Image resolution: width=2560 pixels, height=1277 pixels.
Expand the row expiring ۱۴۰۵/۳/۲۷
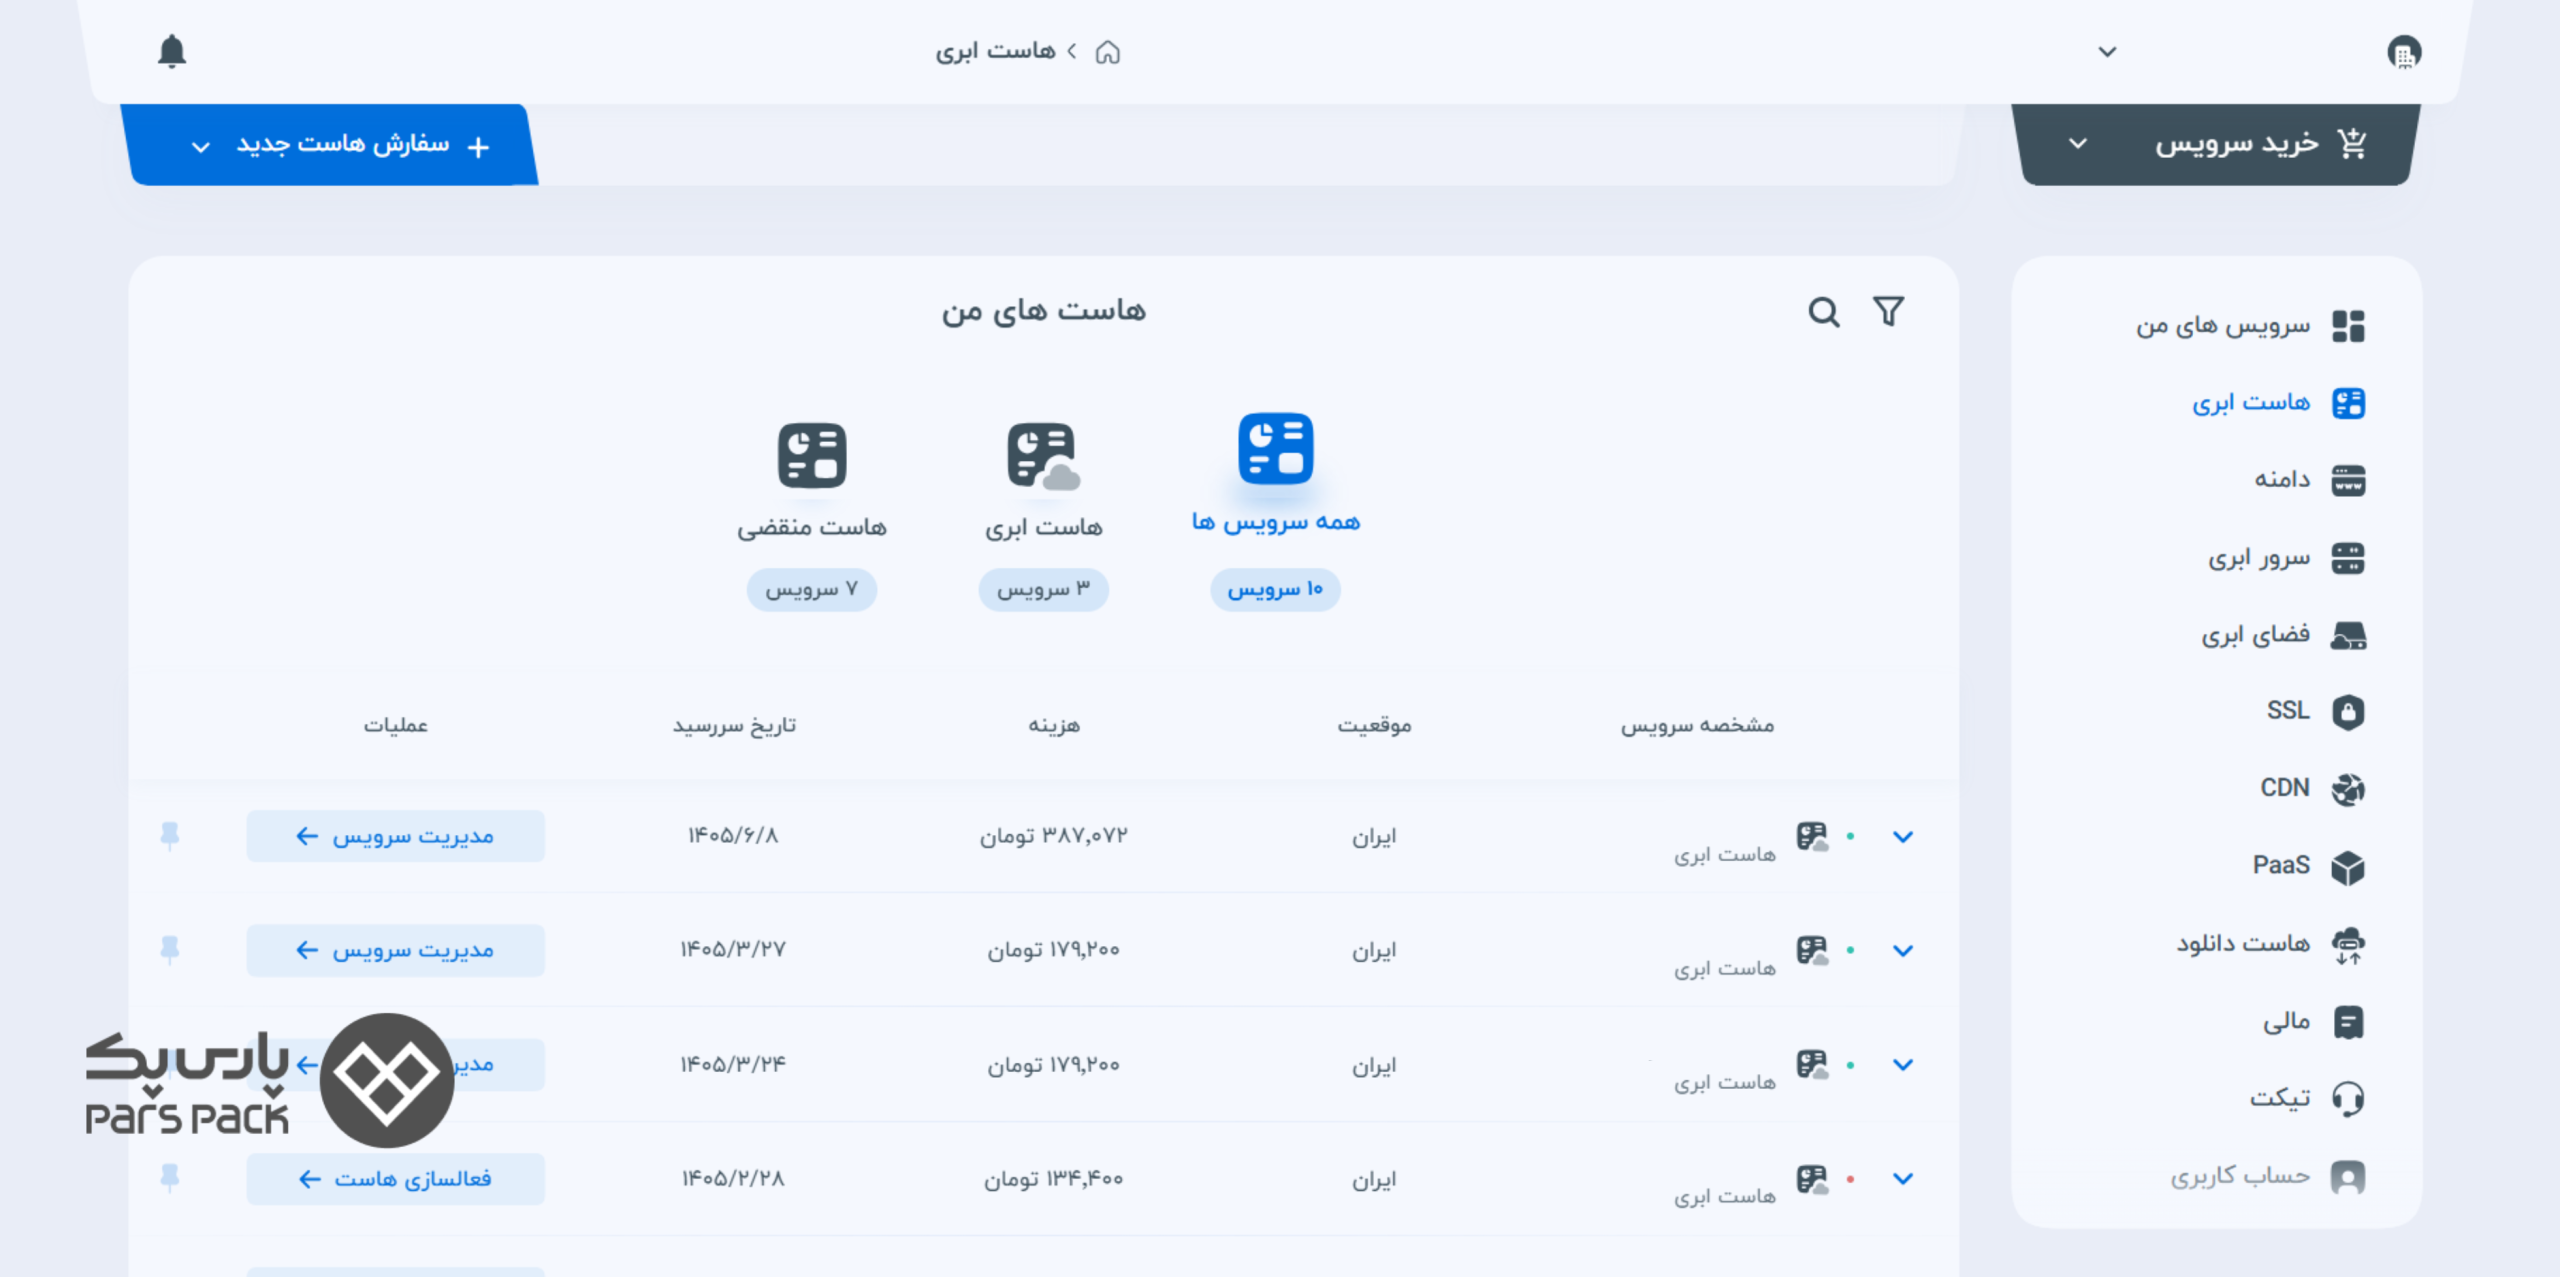click(x=1903, y=951)
